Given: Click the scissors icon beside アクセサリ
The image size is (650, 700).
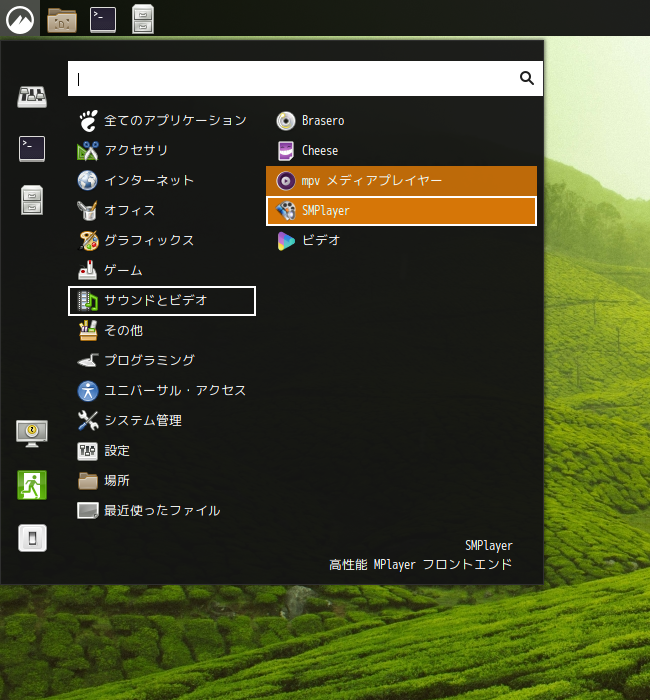Looking at the screenshot, I should pyautogui.click(x=88, y=150).
